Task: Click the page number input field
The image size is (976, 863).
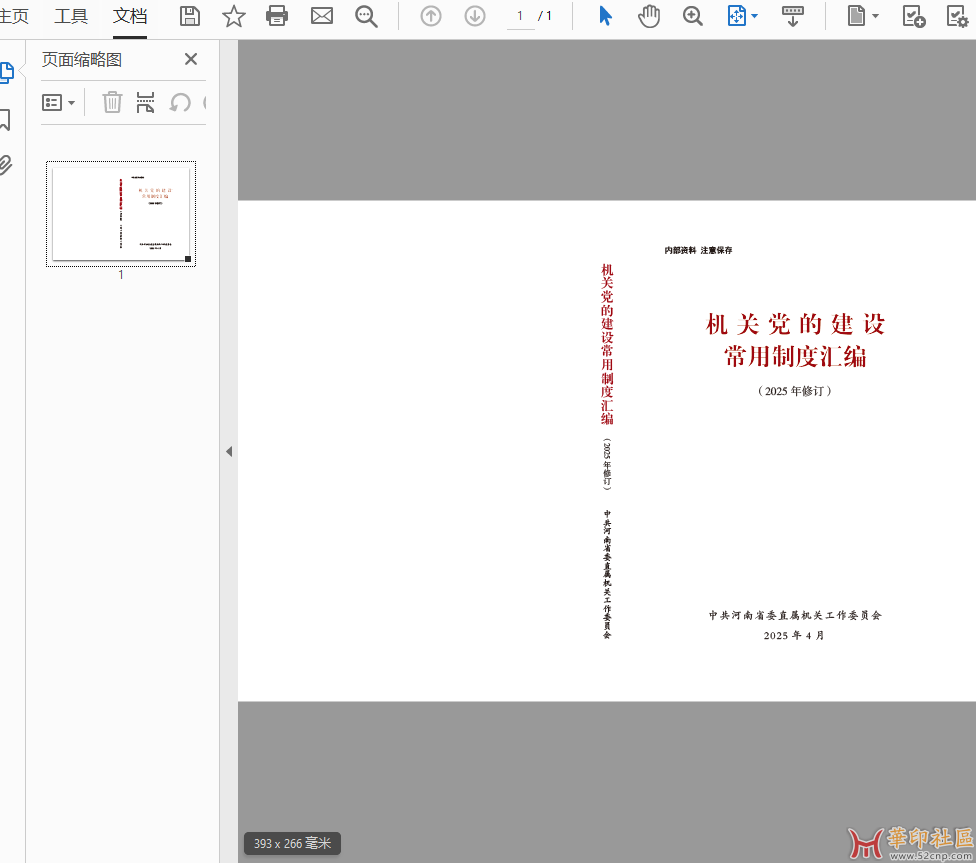Action: [520, 16]
